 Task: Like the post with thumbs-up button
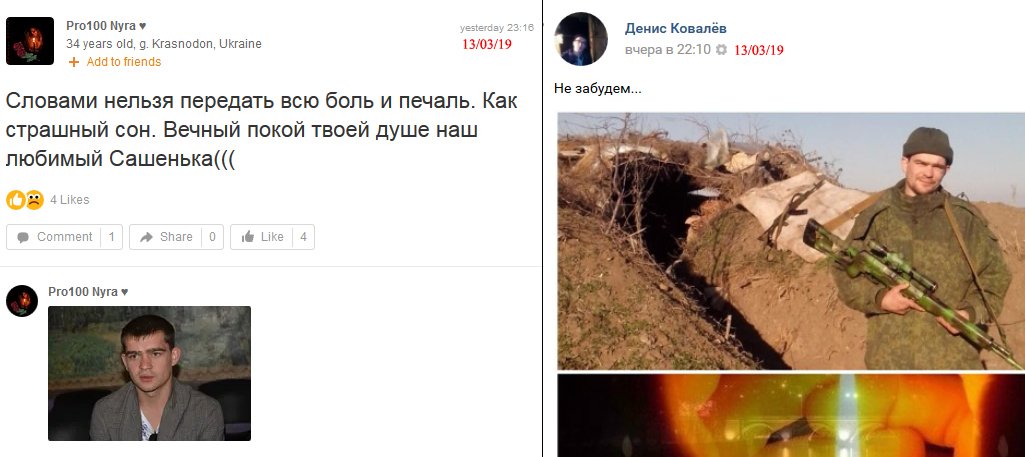point(272,237)
